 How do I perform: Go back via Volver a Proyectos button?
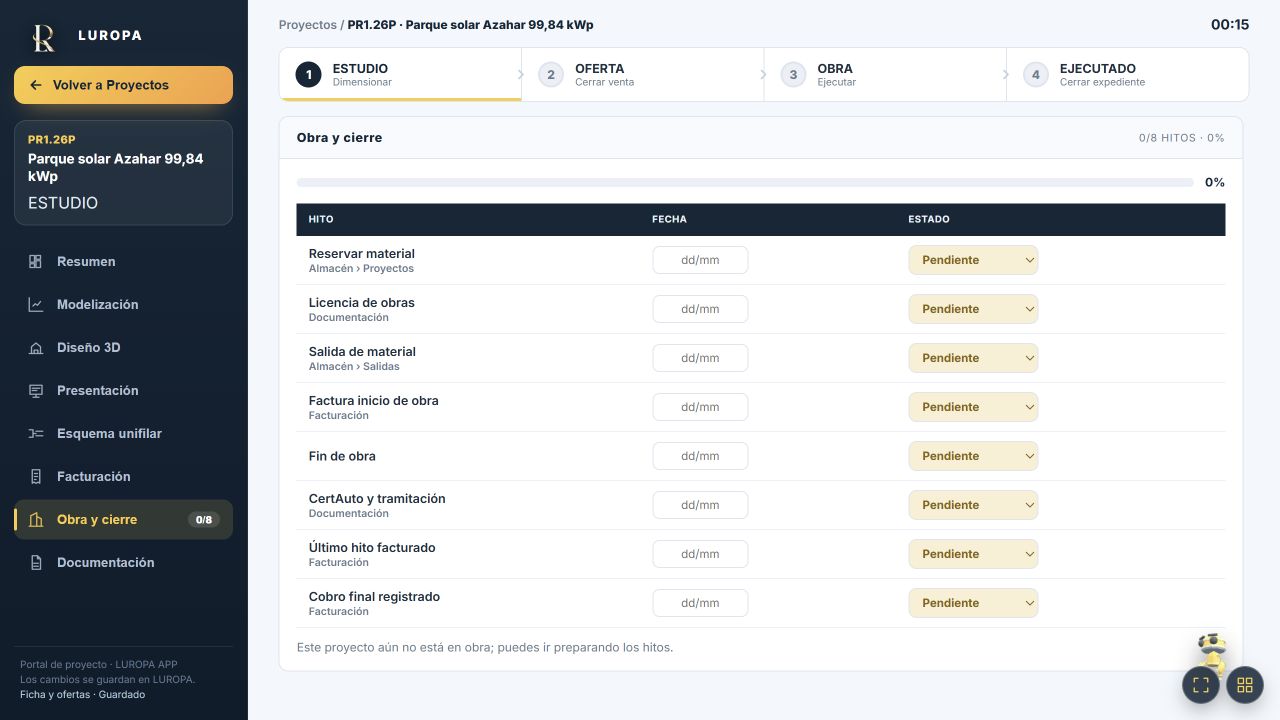tap(123, 85)
